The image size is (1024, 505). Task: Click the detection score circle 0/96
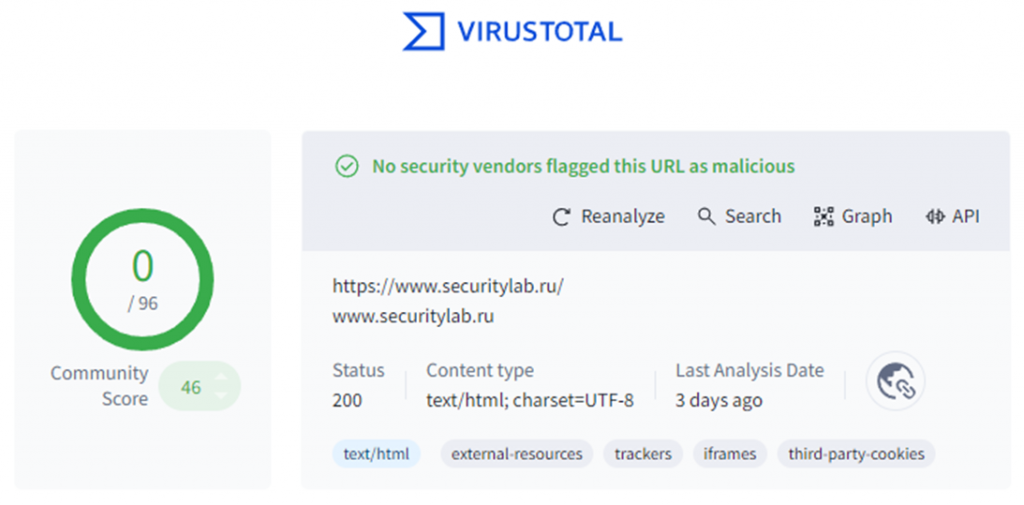pos(142,279)
